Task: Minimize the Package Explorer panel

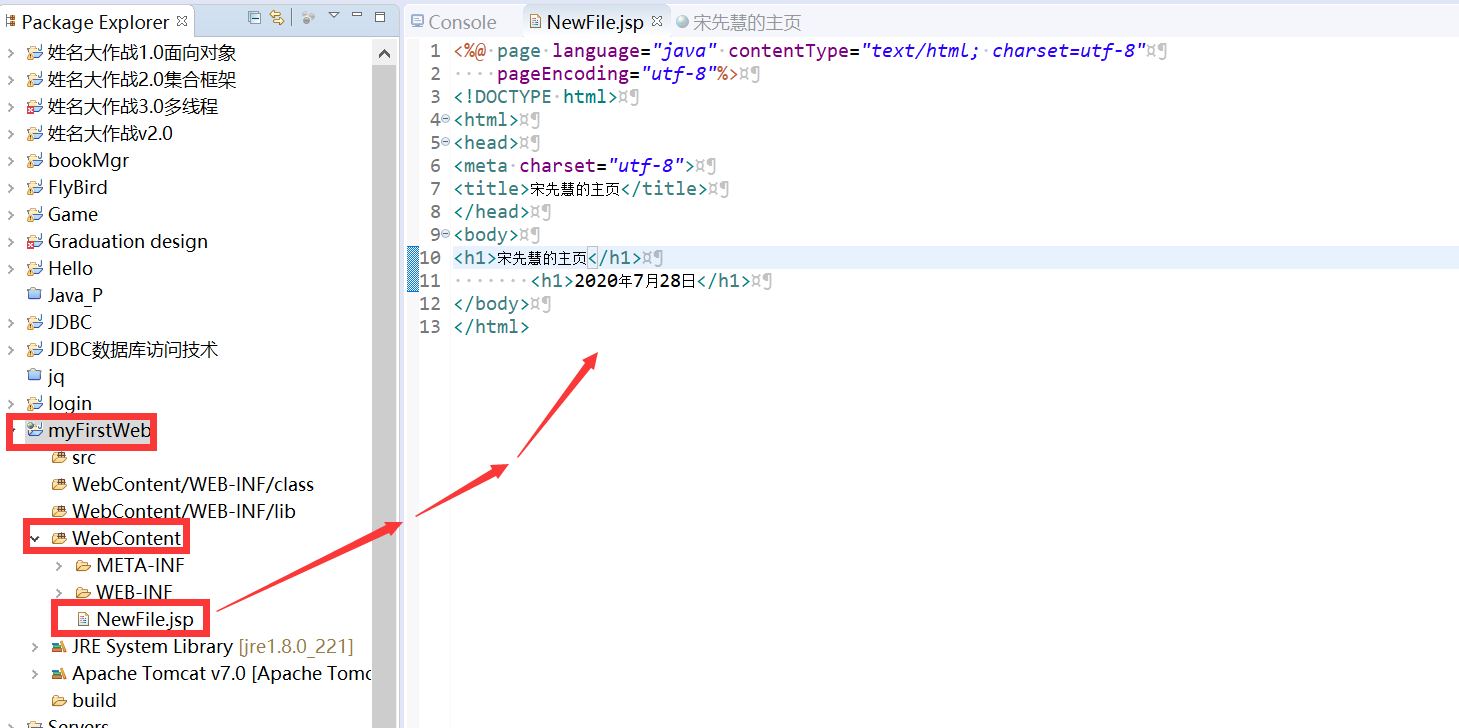Action: pyautogui.click(x=357, y=16)
